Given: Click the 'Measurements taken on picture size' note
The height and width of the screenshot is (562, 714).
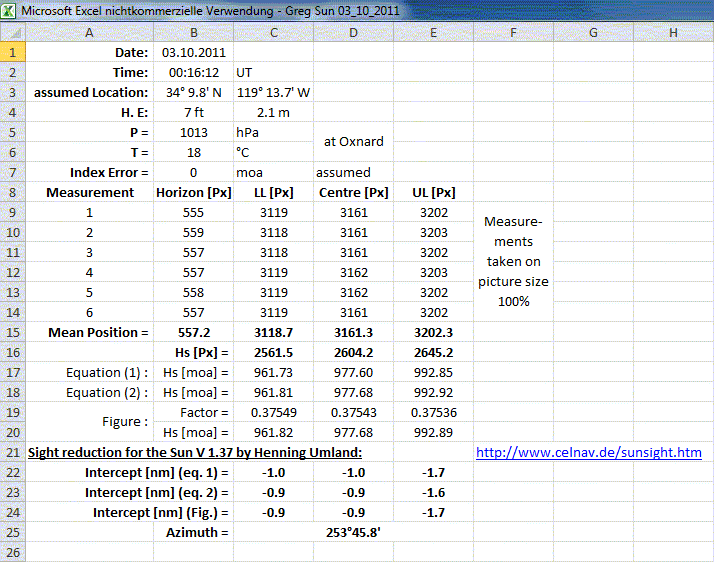Looking at the screenshot, I should (513, 261).
